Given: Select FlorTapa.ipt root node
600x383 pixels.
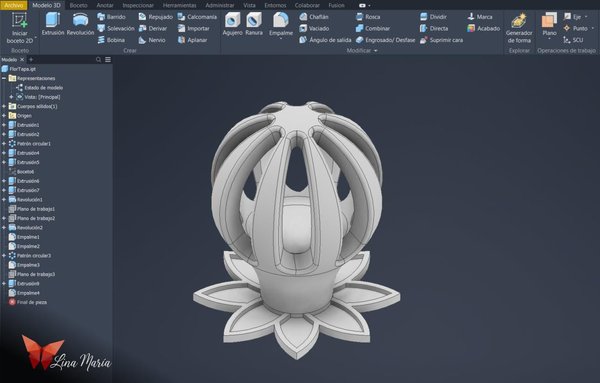Looking at the screenshot, I should coord(19,69).
